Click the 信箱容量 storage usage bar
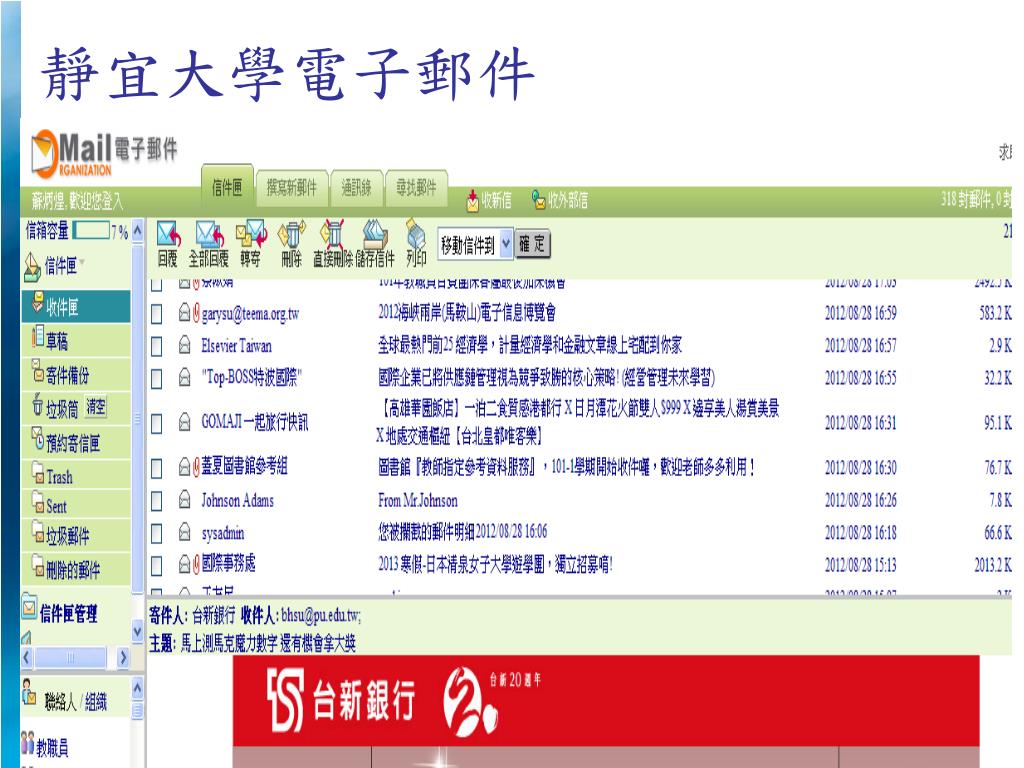Screen dimensions: 1024x768 click(x=91, y=230)
